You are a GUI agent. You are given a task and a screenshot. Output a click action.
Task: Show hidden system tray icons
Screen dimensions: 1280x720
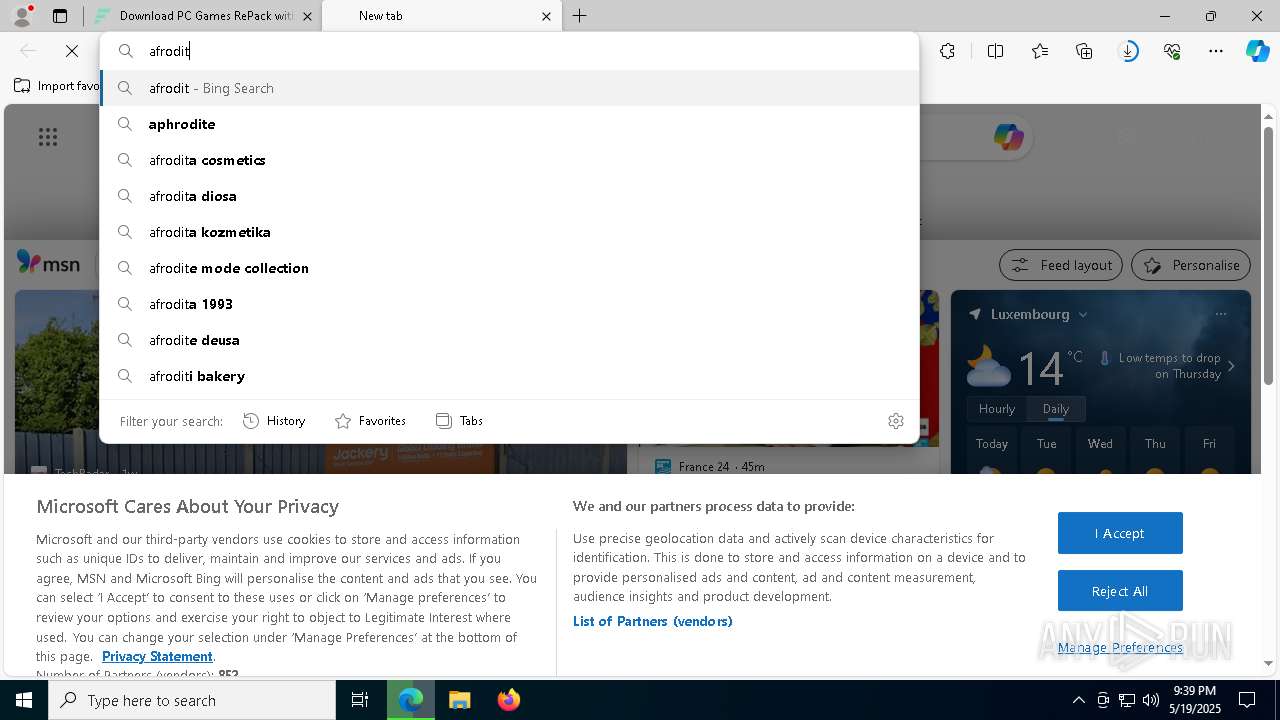pyautogui.click(x=1078, y=700)
